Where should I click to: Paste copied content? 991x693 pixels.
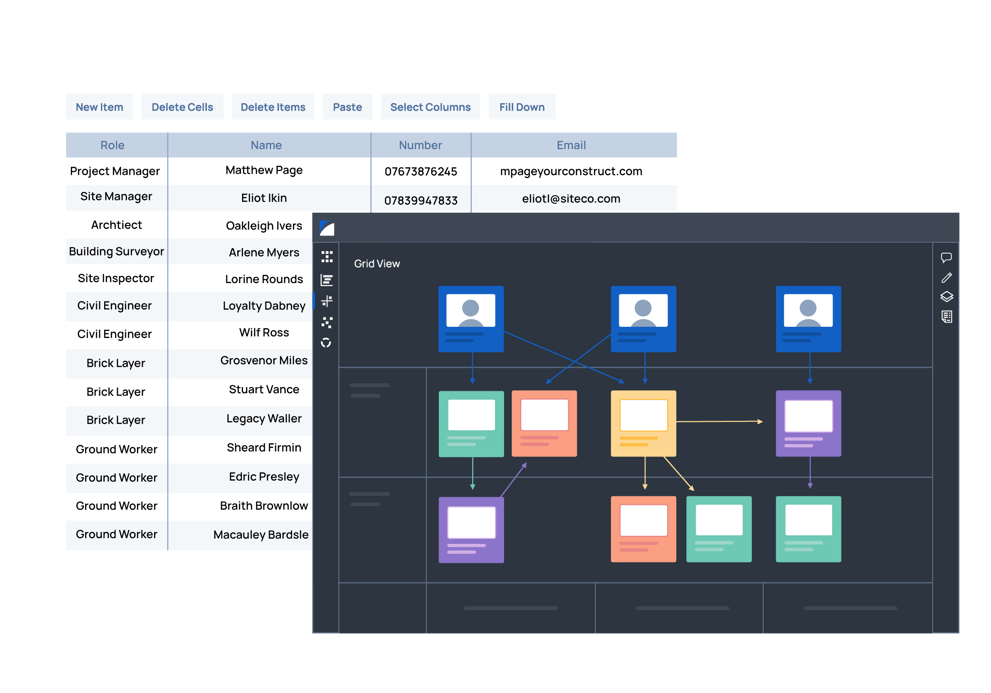347,107
